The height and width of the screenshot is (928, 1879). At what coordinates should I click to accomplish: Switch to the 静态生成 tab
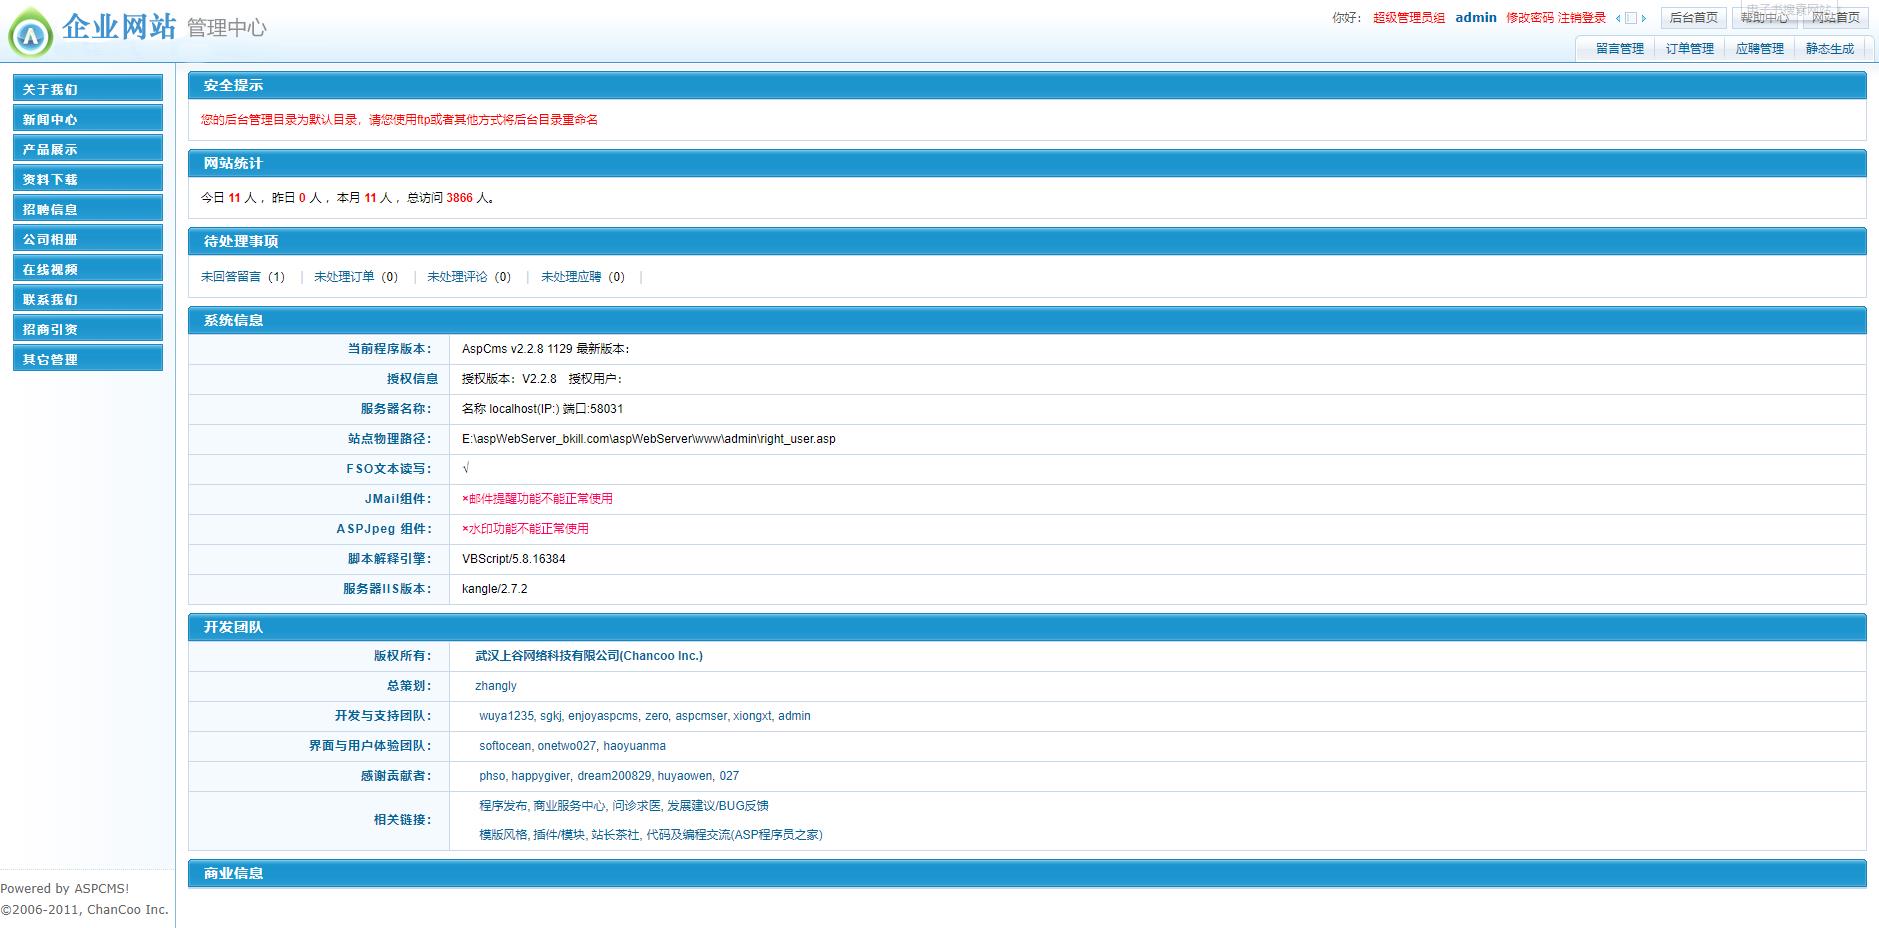(1829, 48)
